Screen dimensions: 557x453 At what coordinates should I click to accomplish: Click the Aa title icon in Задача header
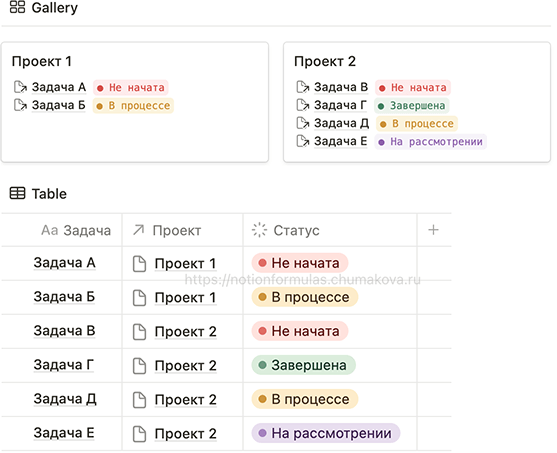49,230
